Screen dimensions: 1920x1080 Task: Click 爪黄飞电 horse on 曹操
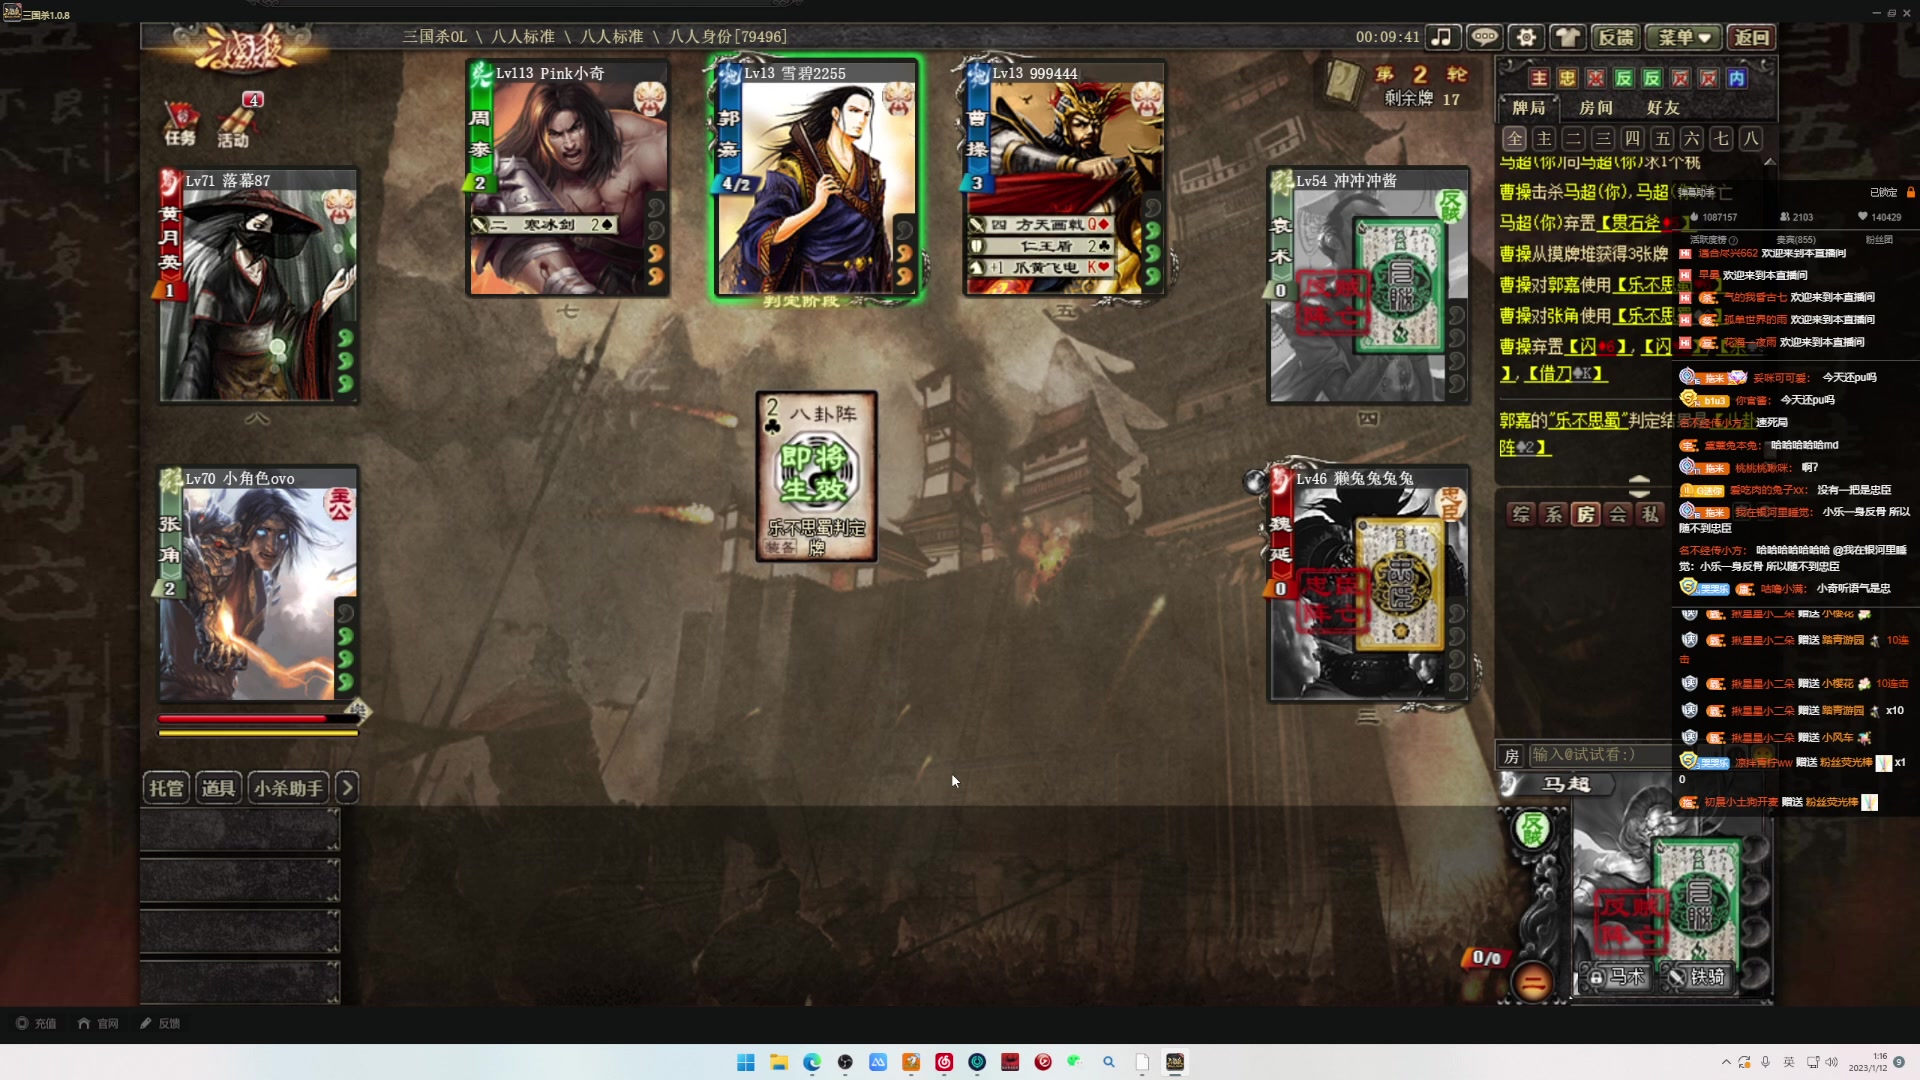1040,267
